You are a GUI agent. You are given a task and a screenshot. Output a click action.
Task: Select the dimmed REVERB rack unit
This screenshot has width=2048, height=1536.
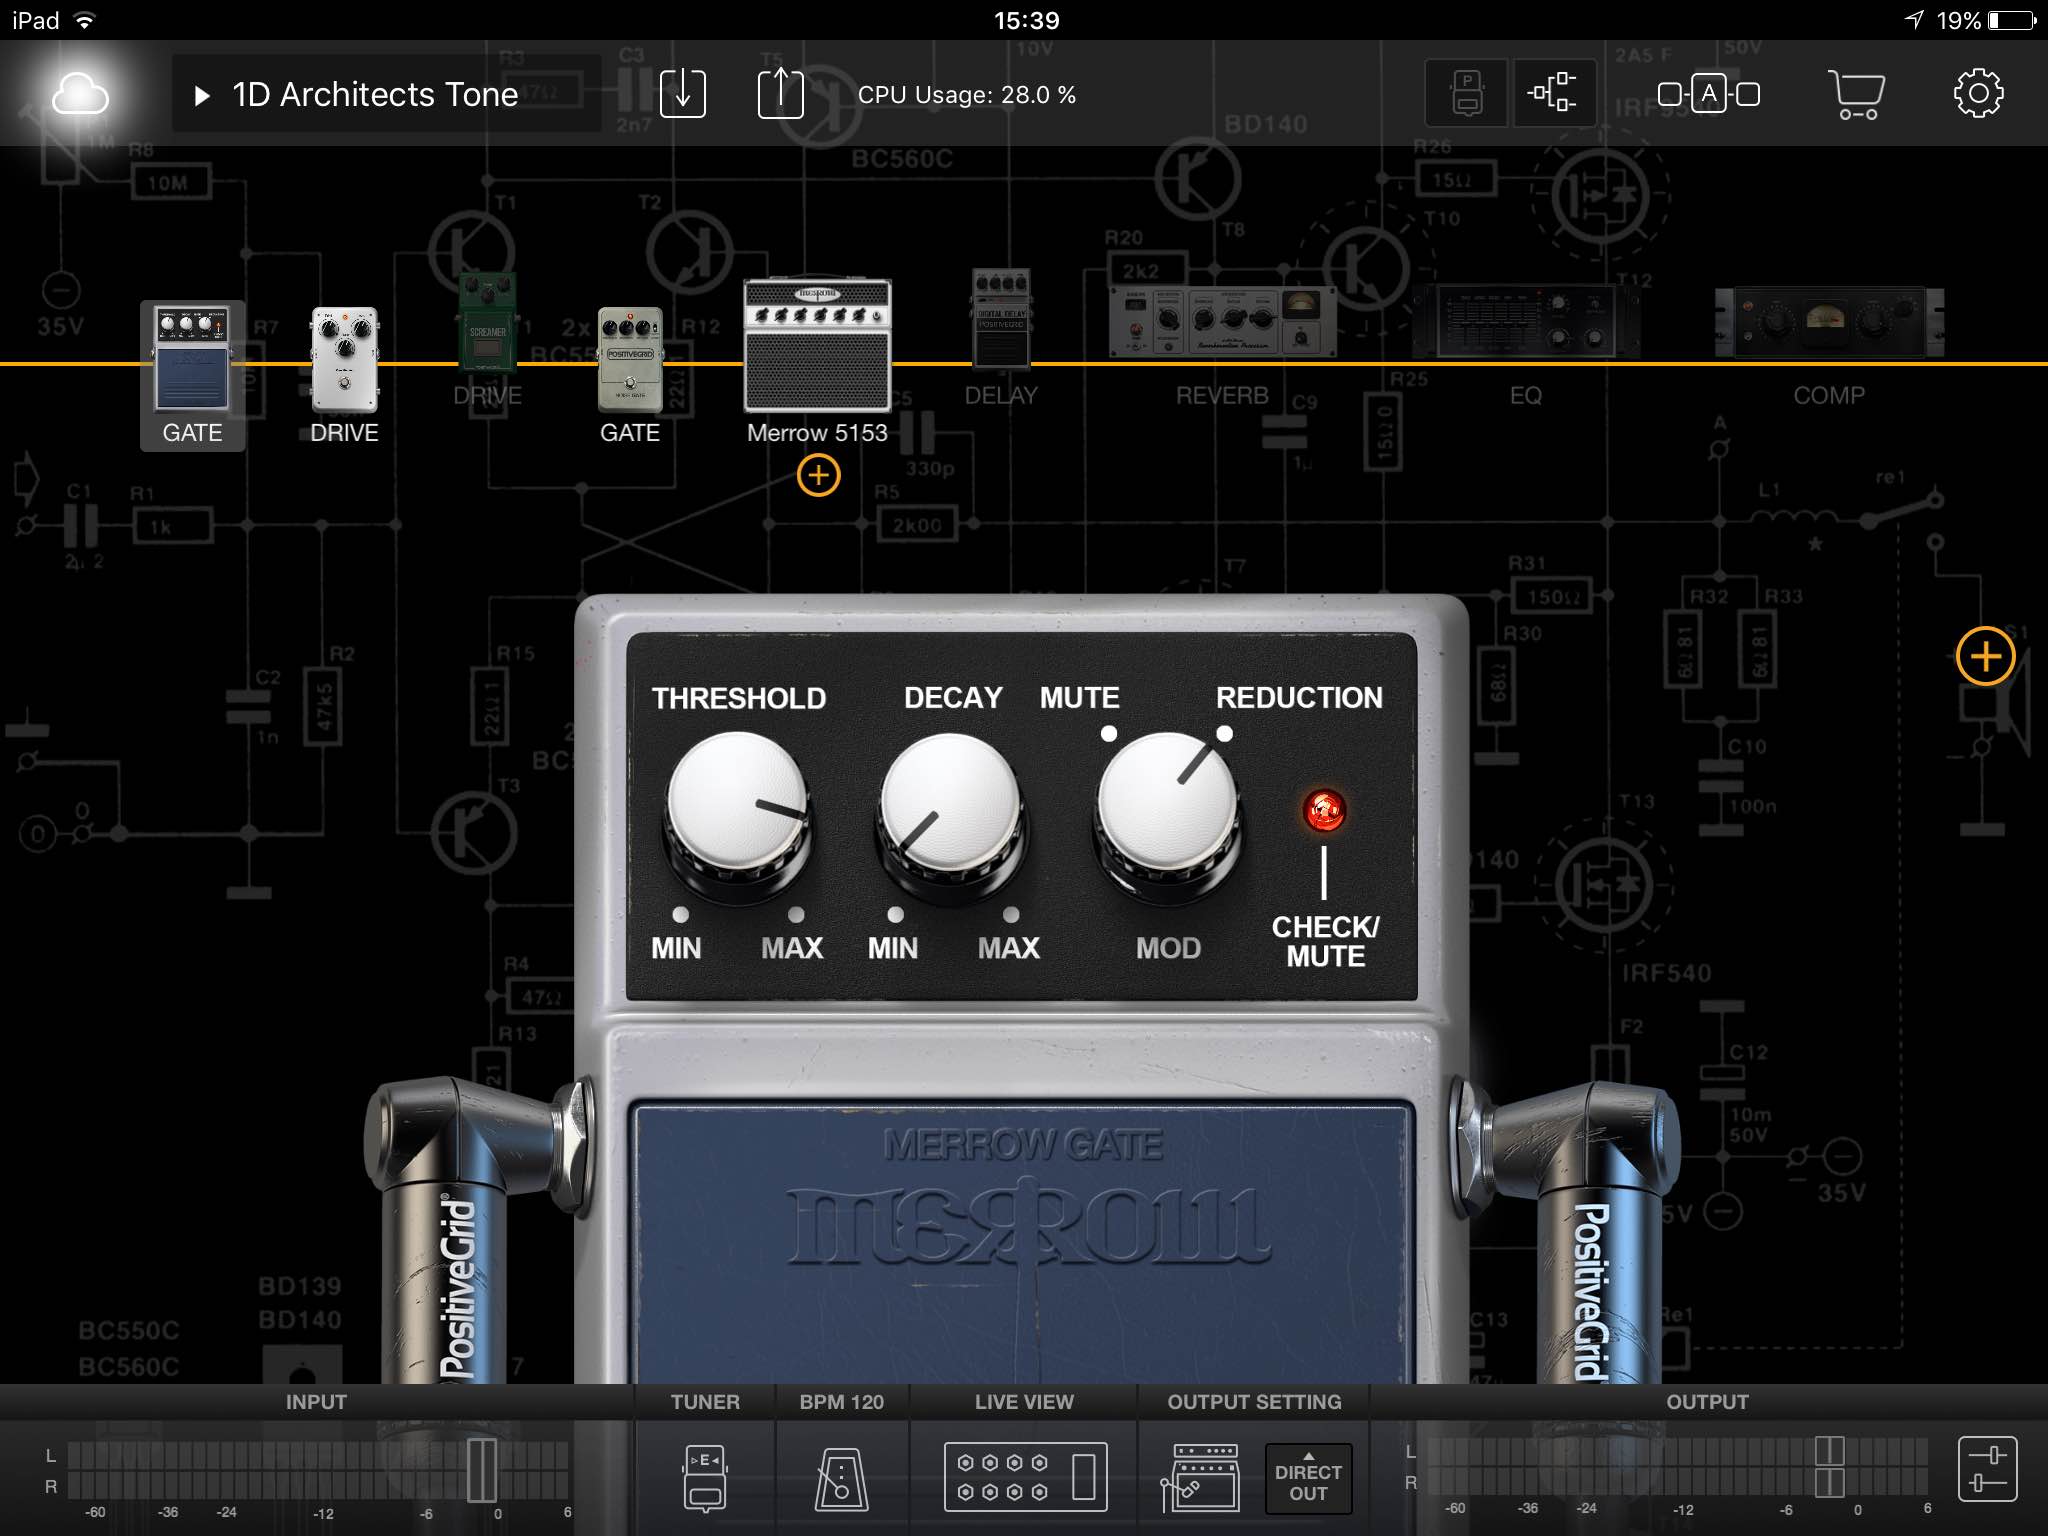point(1222,322)
